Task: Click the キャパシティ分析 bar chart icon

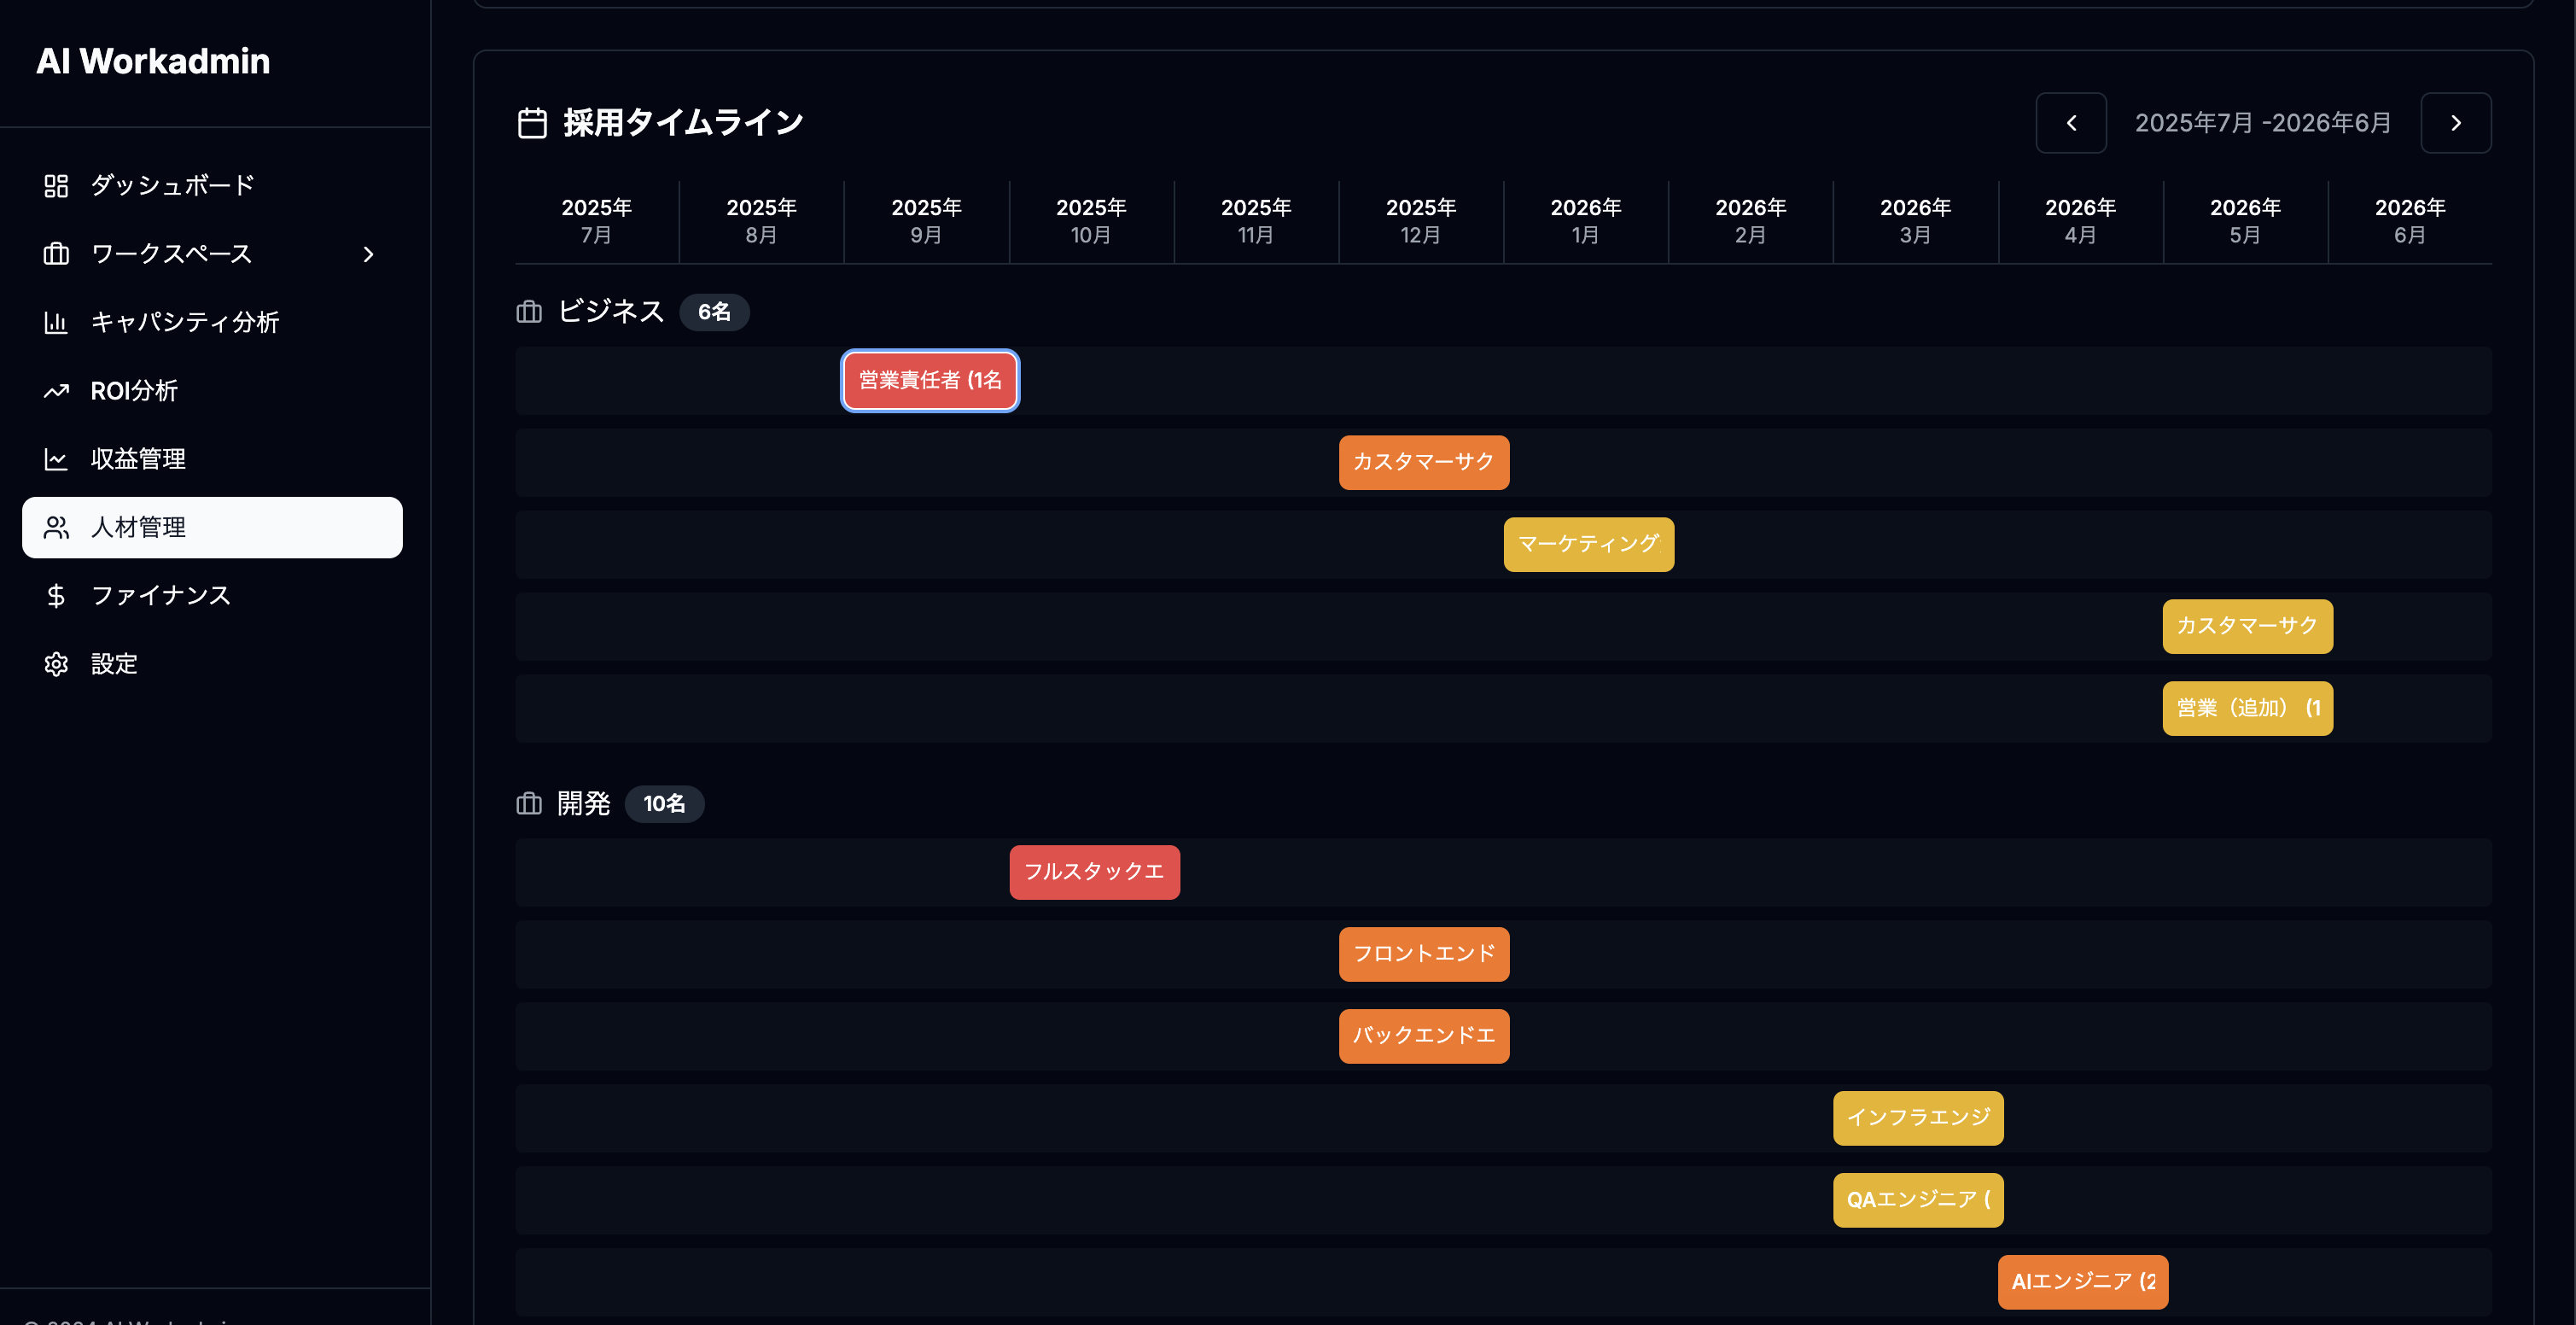Action: 56,322
